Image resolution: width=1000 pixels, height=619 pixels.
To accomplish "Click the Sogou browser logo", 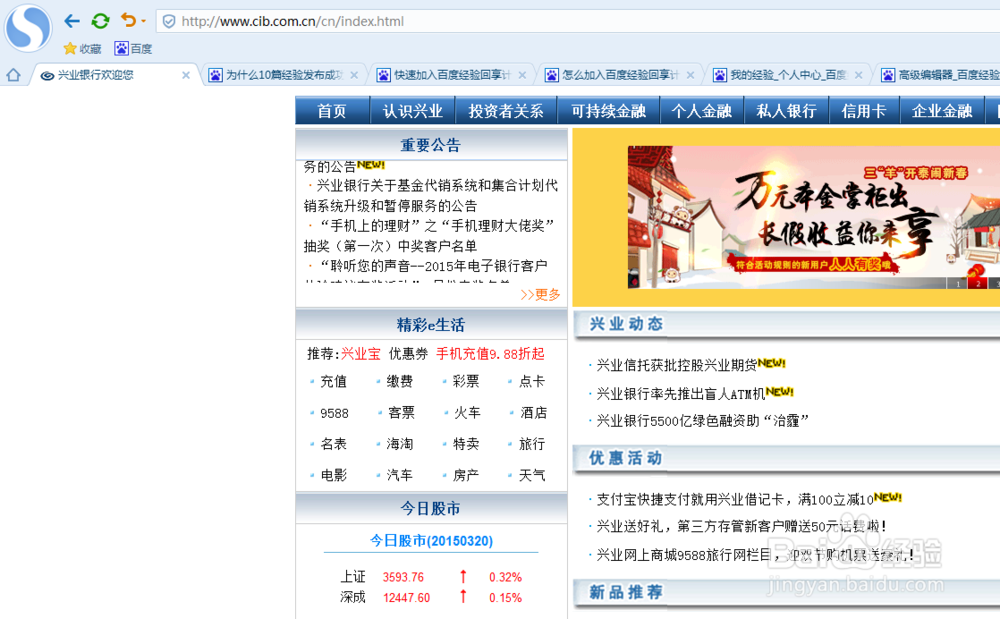I will [27, 28].
